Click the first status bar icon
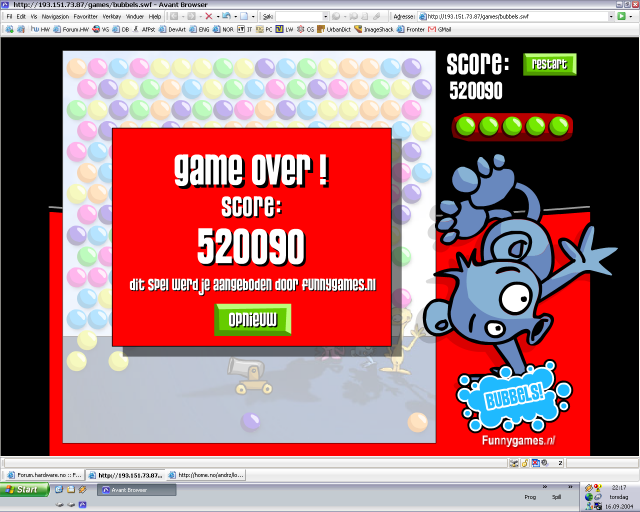Image resolution: width=640 pixels, height=512 pixels. tap(513, 463)
